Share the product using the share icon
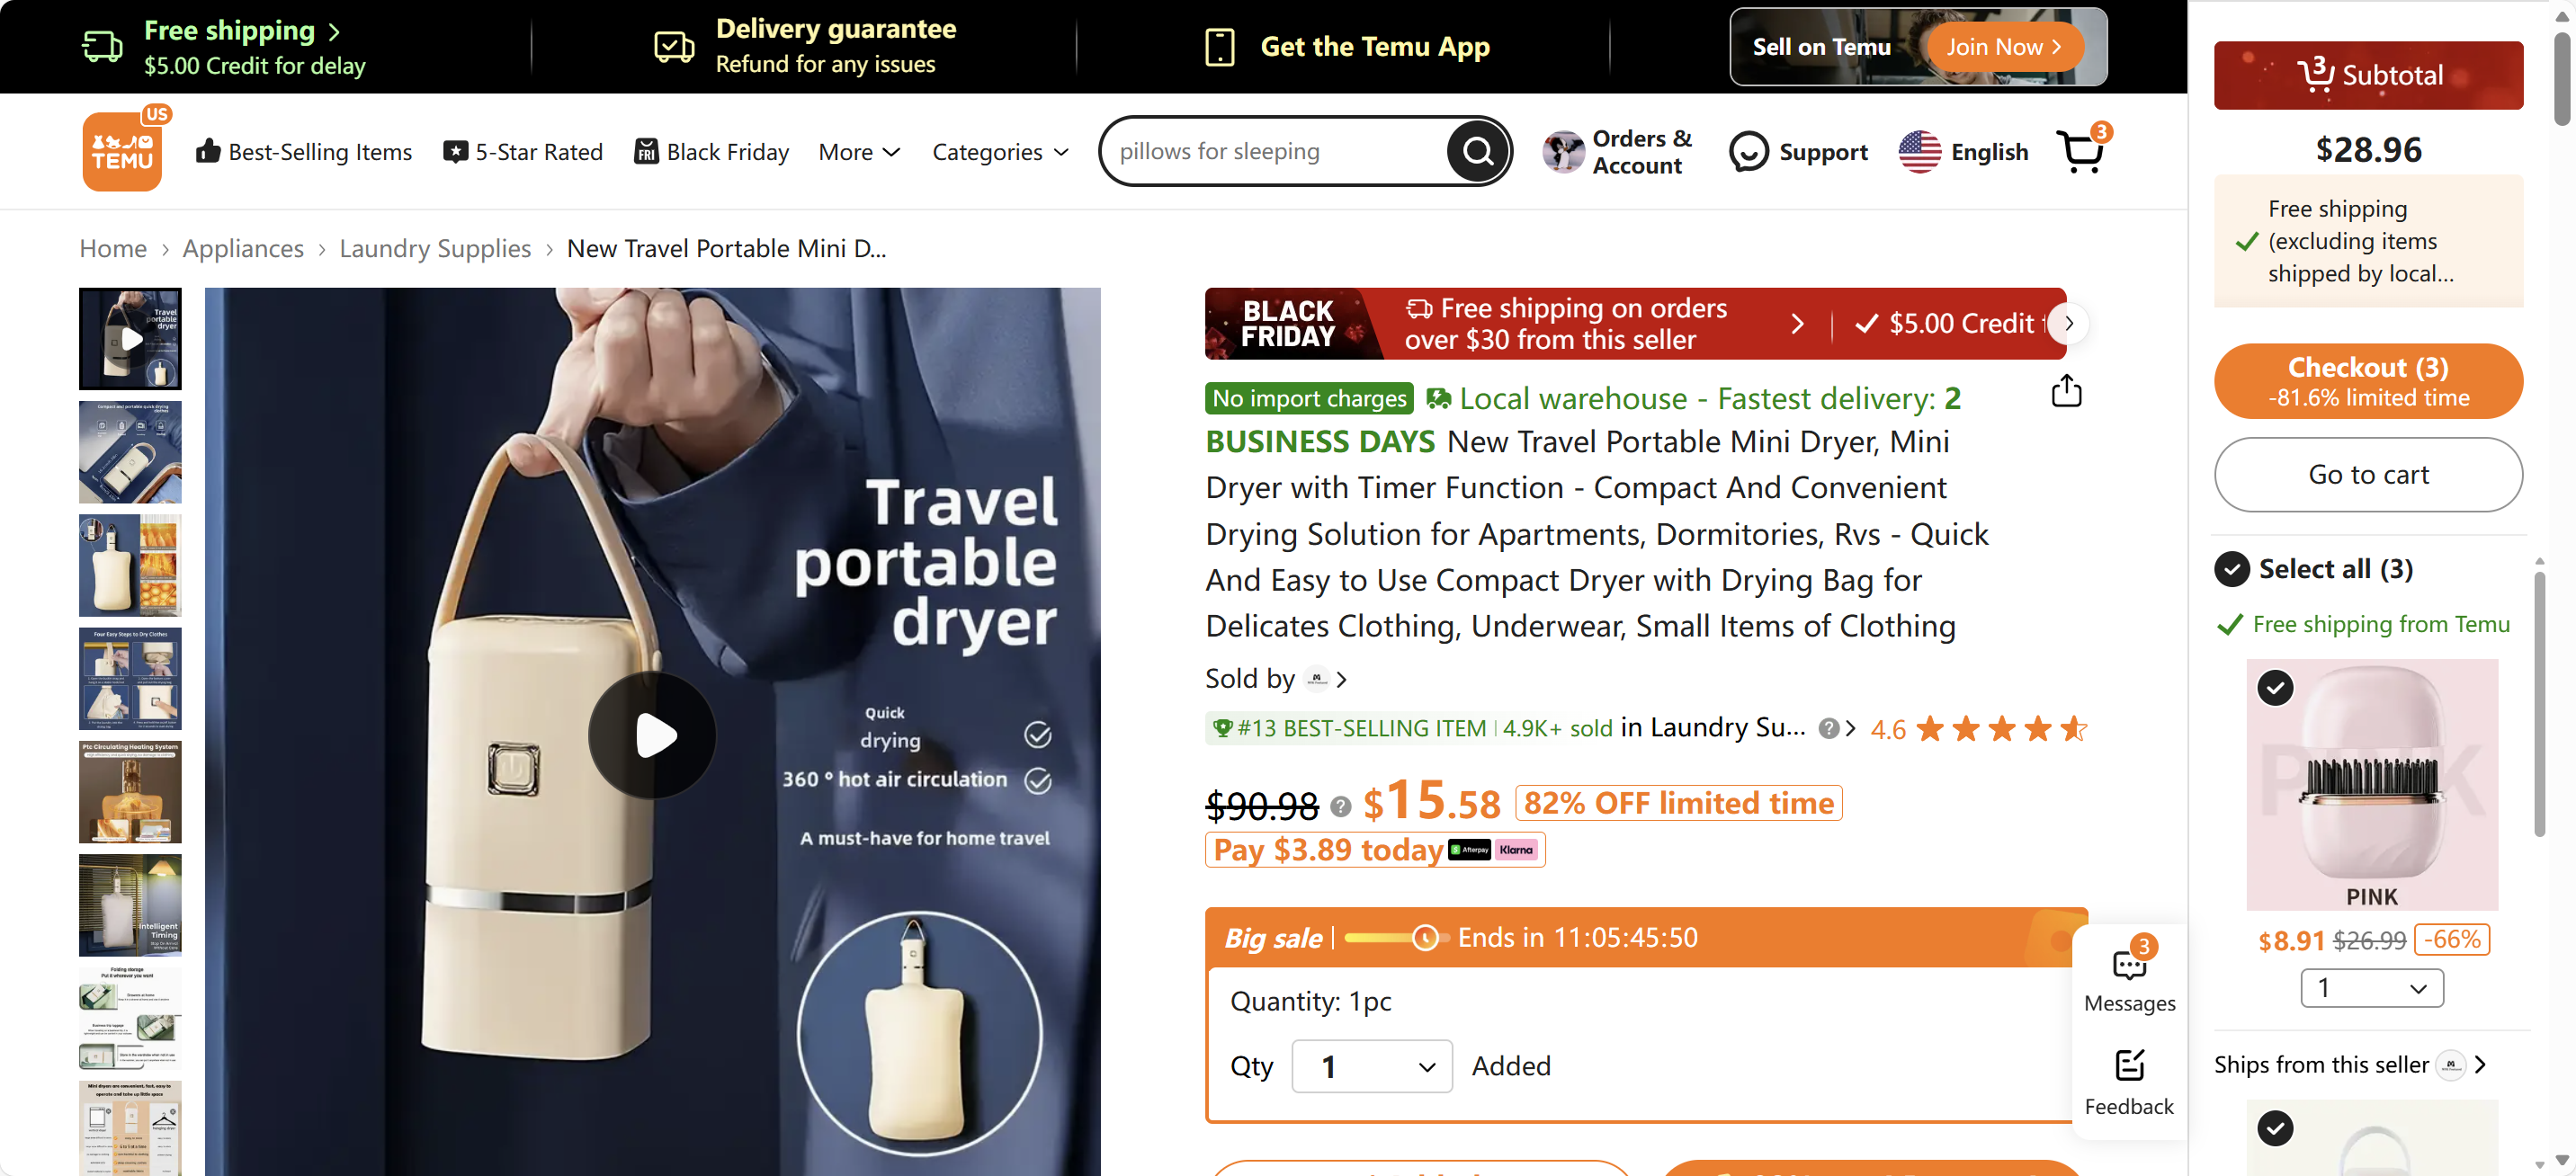 2066,391
